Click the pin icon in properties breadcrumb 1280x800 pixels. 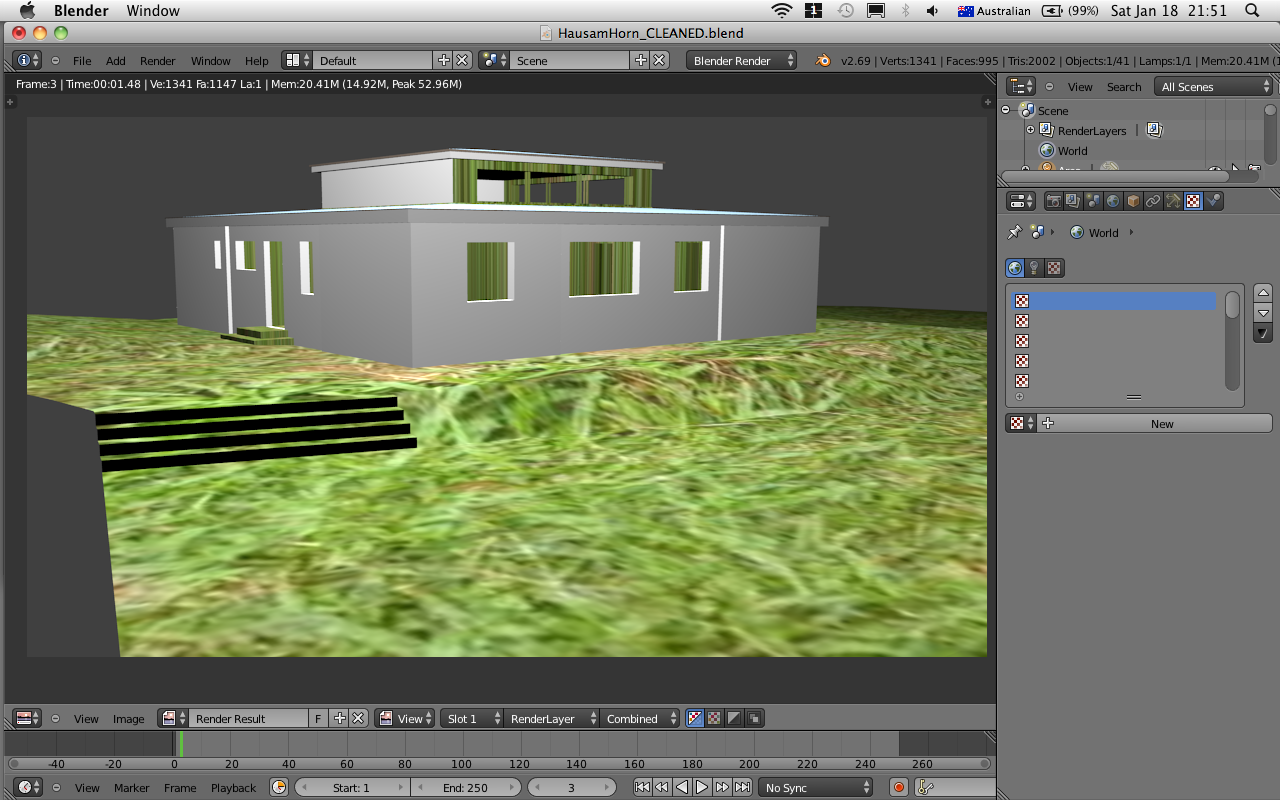(x=1014, y=233)
